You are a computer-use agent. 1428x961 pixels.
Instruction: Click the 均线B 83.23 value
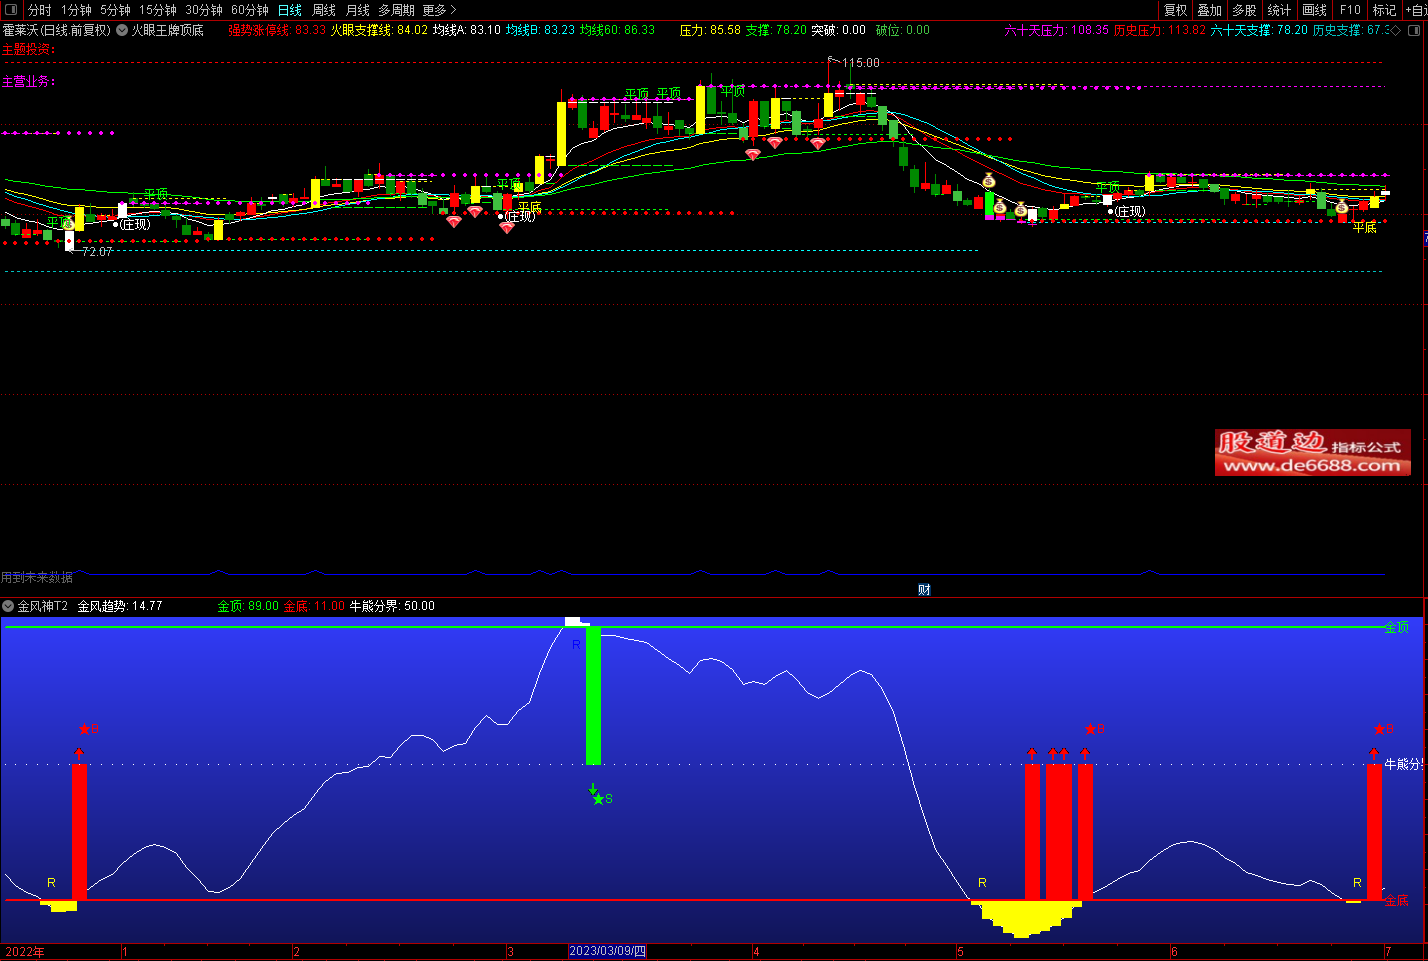(x=540, y=30)
